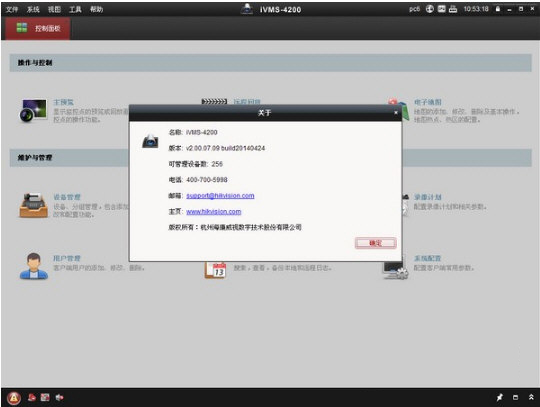
Task: Click the calendar log search icon
Action: tap(215, 271)
